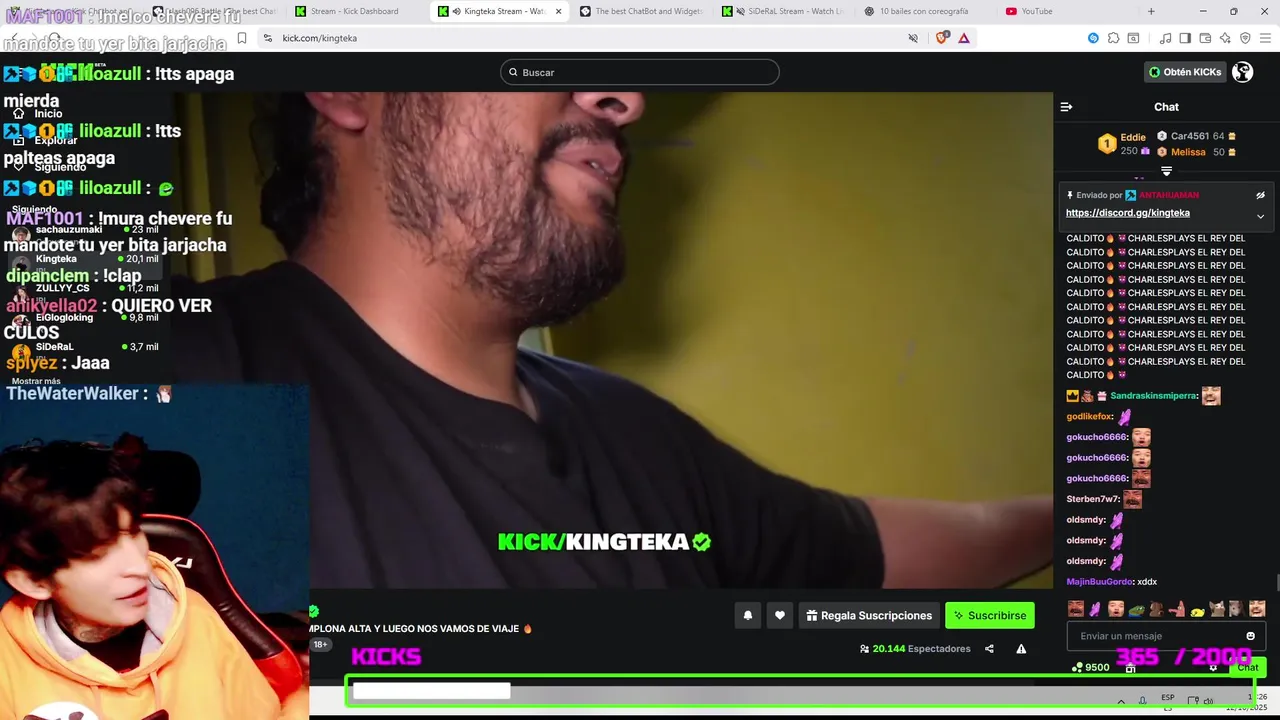Click 20.144 Espectadores viewer count
Image resolution: width=1280 pixels, height=720 pixels.
tap(915, 649)
